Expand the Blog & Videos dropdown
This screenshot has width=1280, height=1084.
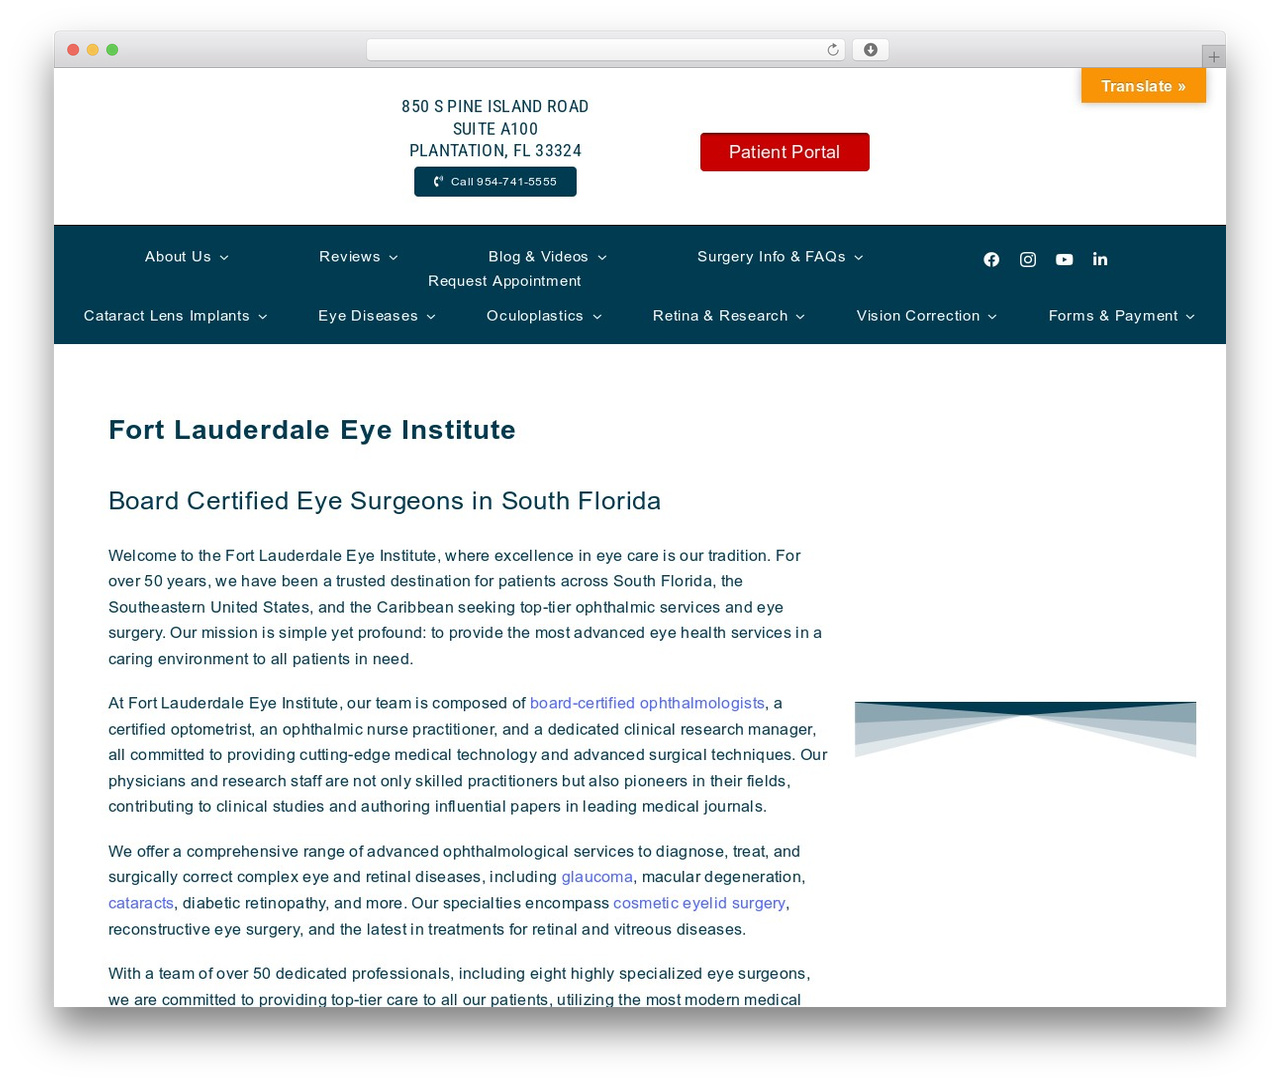[548, 257]
